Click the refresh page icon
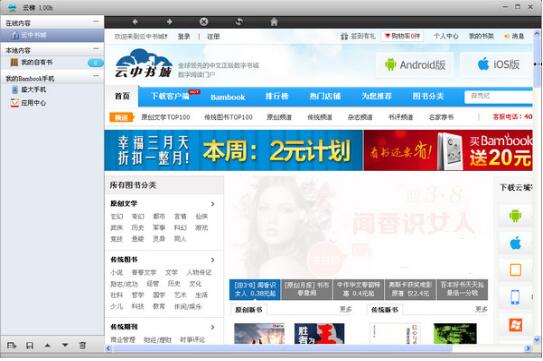The height and width of the screenshot is (361, 543). tap(239, 22)
